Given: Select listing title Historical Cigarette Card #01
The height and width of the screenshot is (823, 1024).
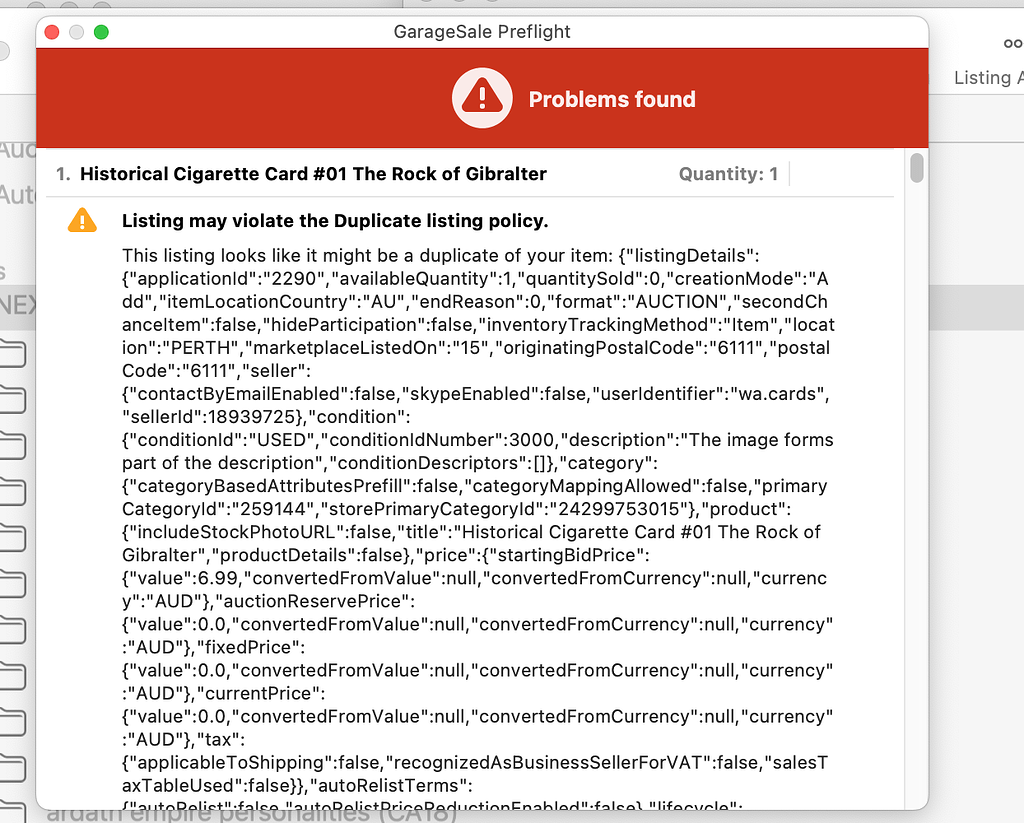Looking at the screenshot, I should [313, 174].
